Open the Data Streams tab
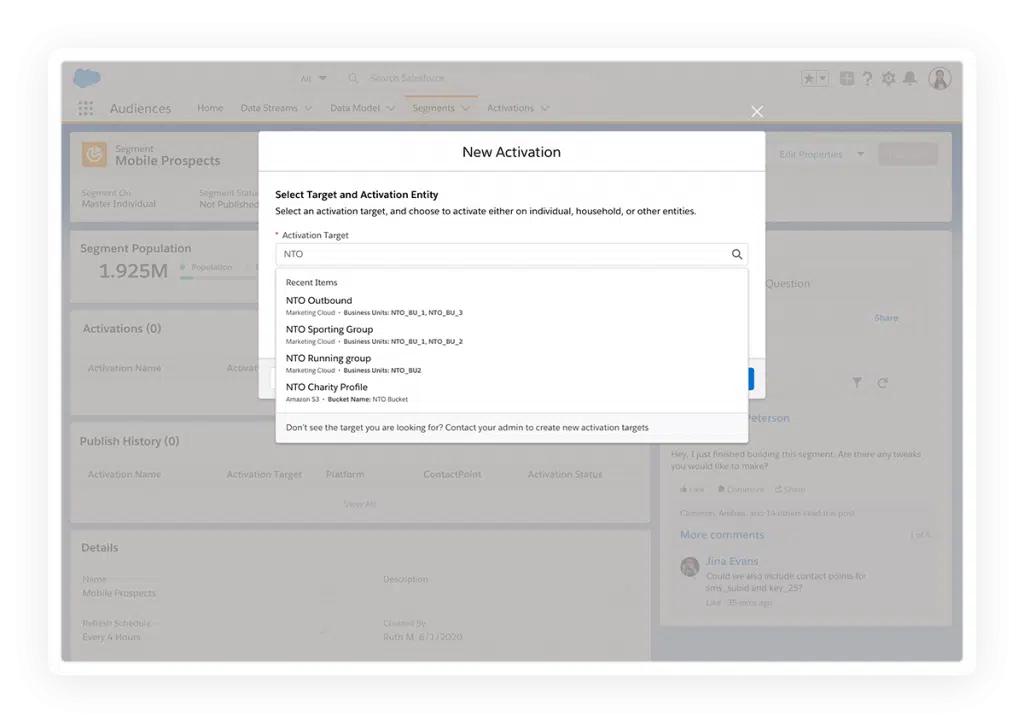Screen dimensions: 1024x723 (x=269, y=108)
